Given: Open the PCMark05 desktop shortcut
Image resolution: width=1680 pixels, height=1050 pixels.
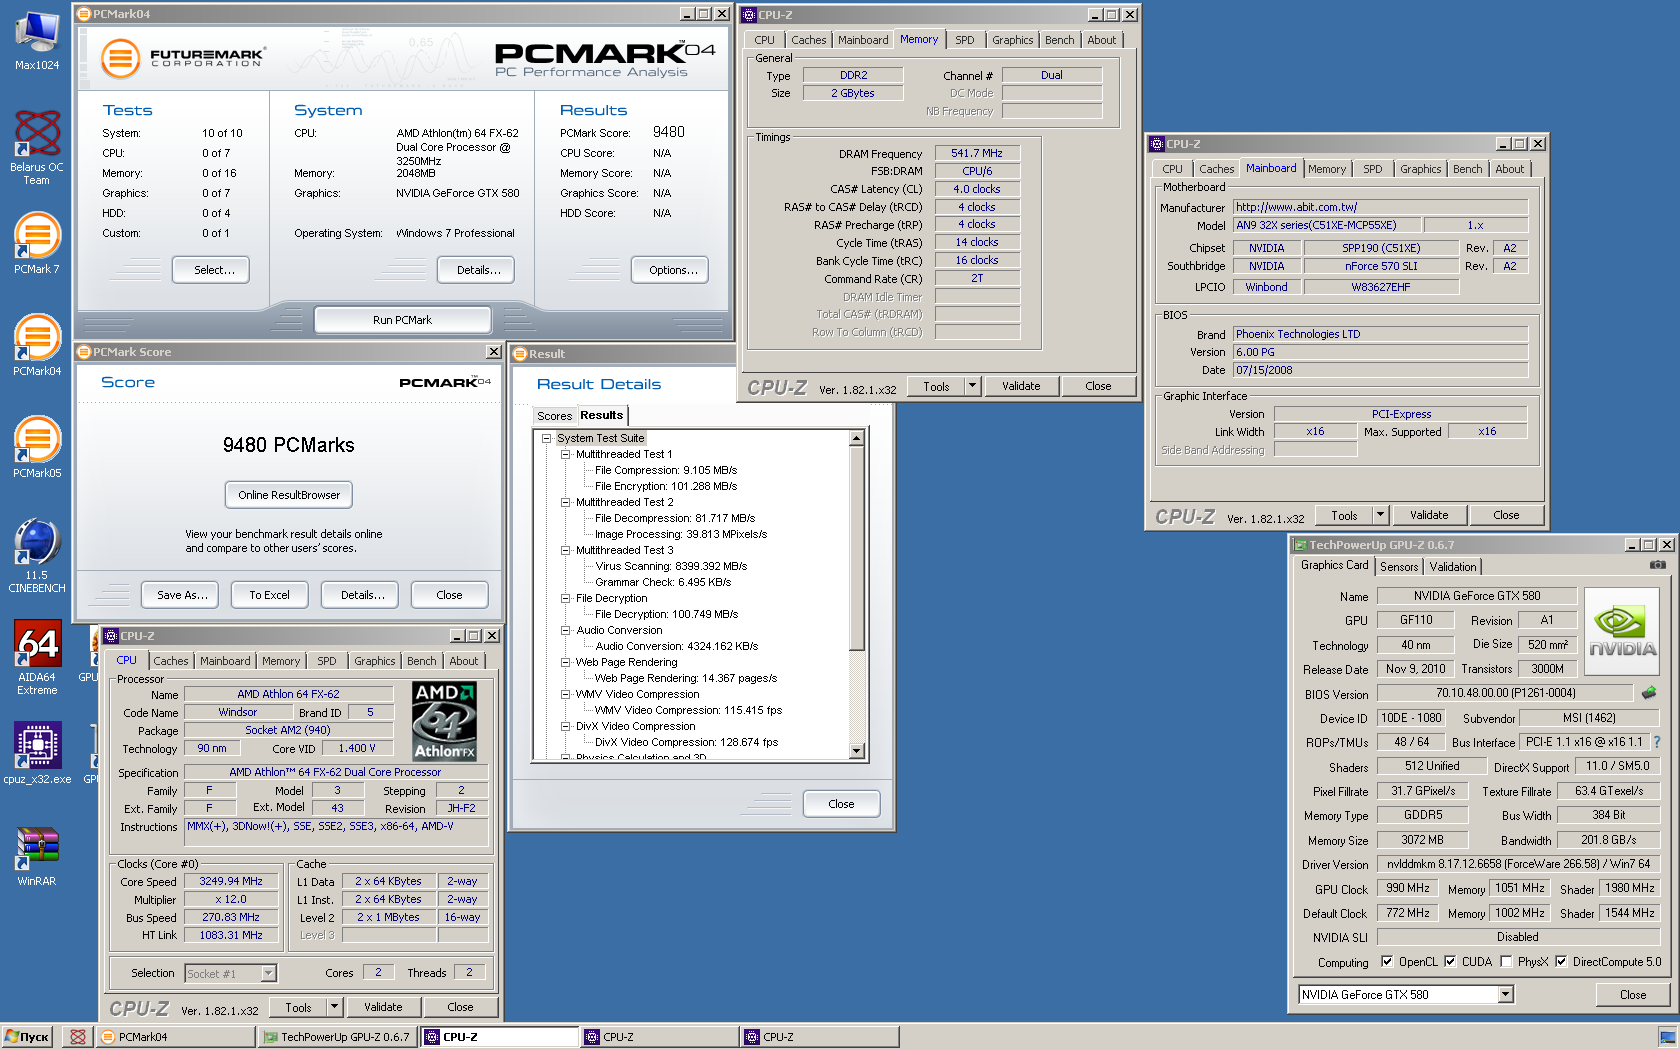Looking at the screenshot, I should click(37, 447).
